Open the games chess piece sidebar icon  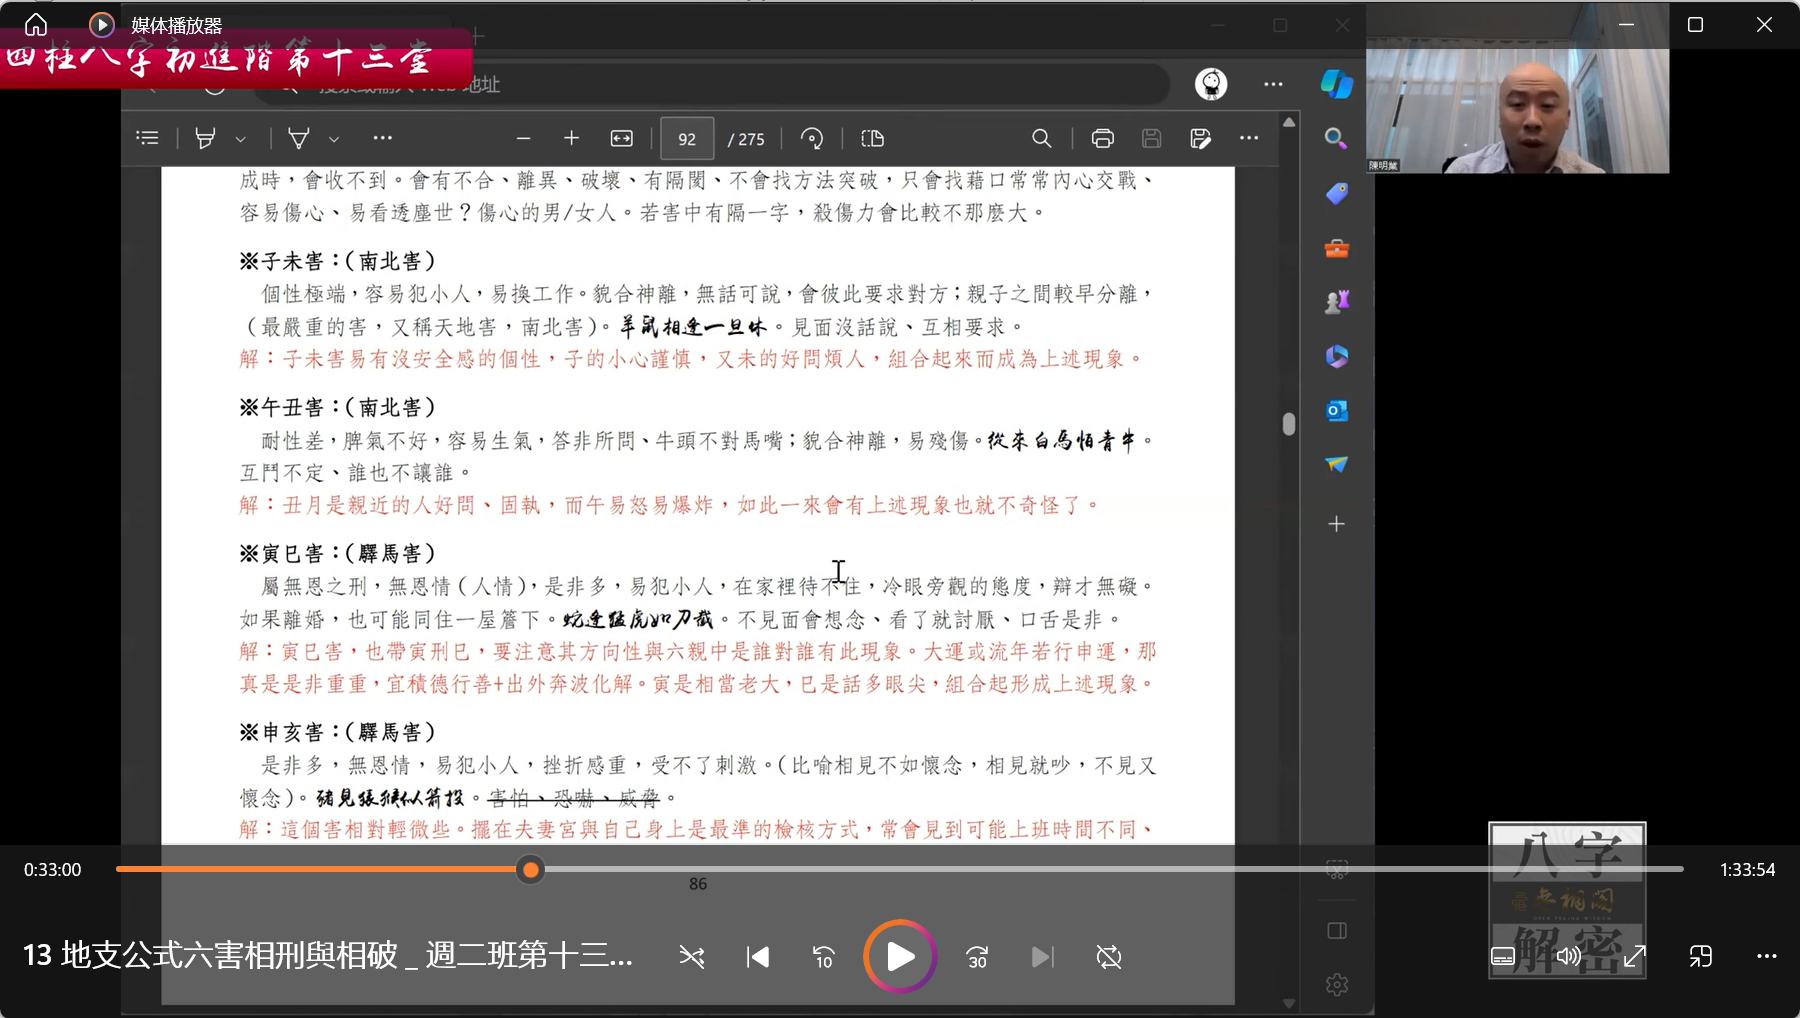pos(1336,301)
